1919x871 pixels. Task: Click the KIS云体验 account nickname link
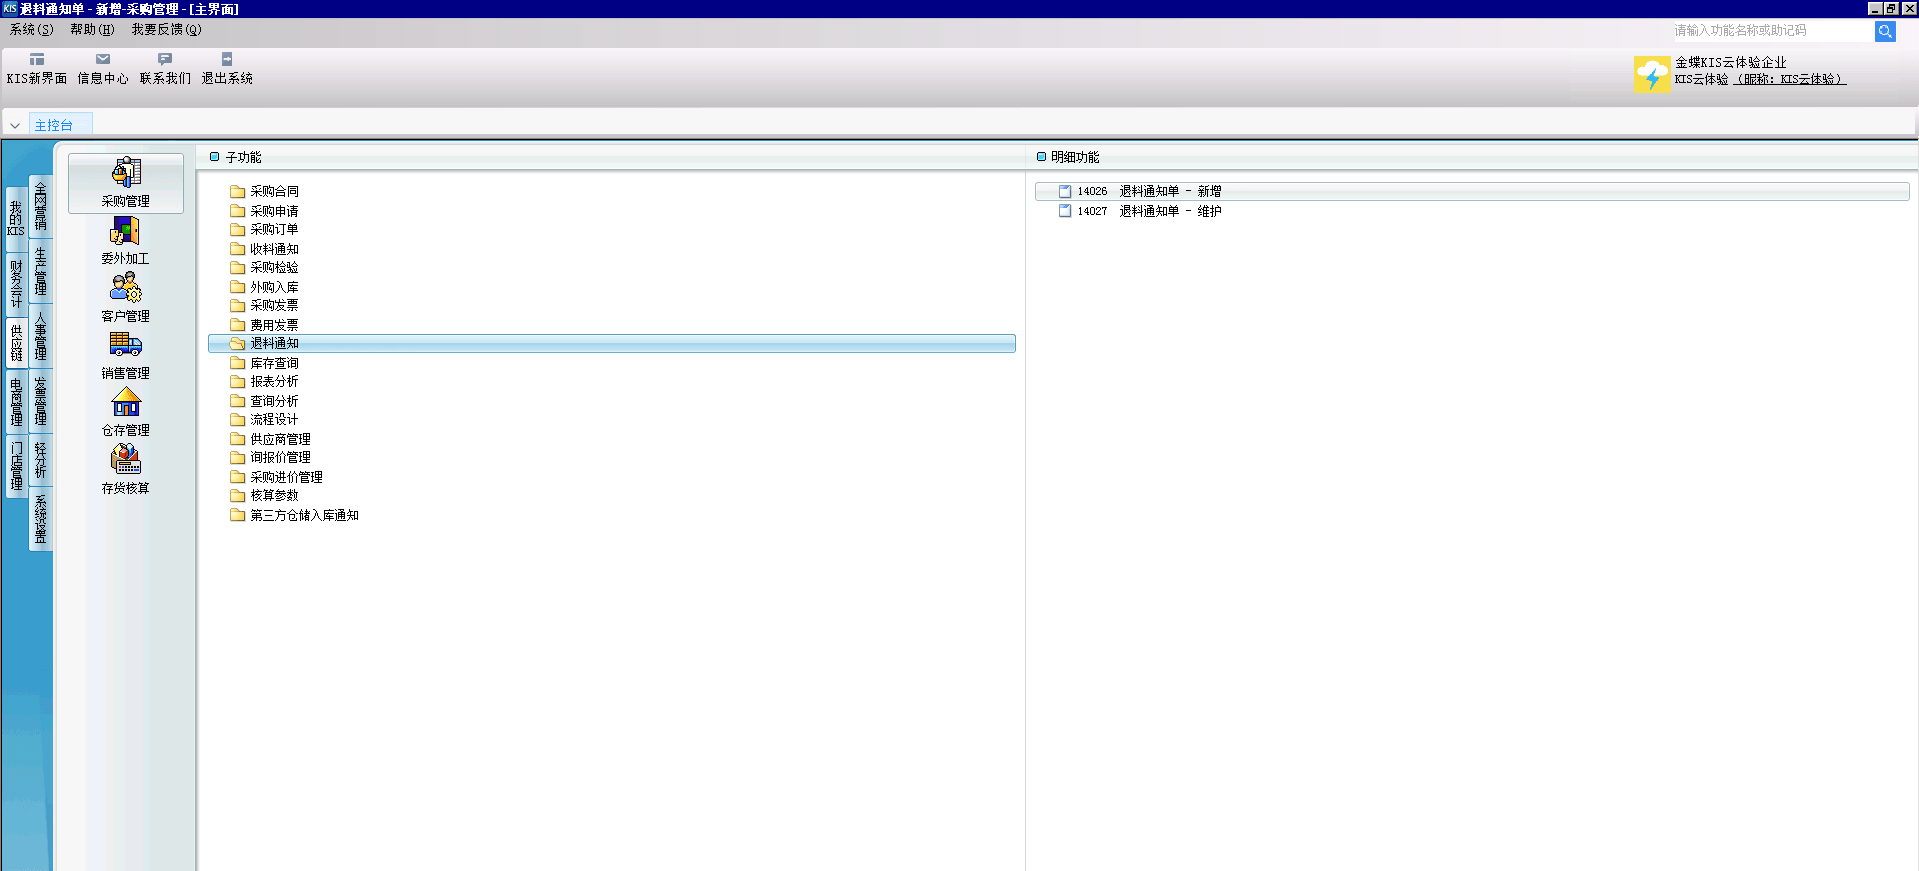point(1790,79)
